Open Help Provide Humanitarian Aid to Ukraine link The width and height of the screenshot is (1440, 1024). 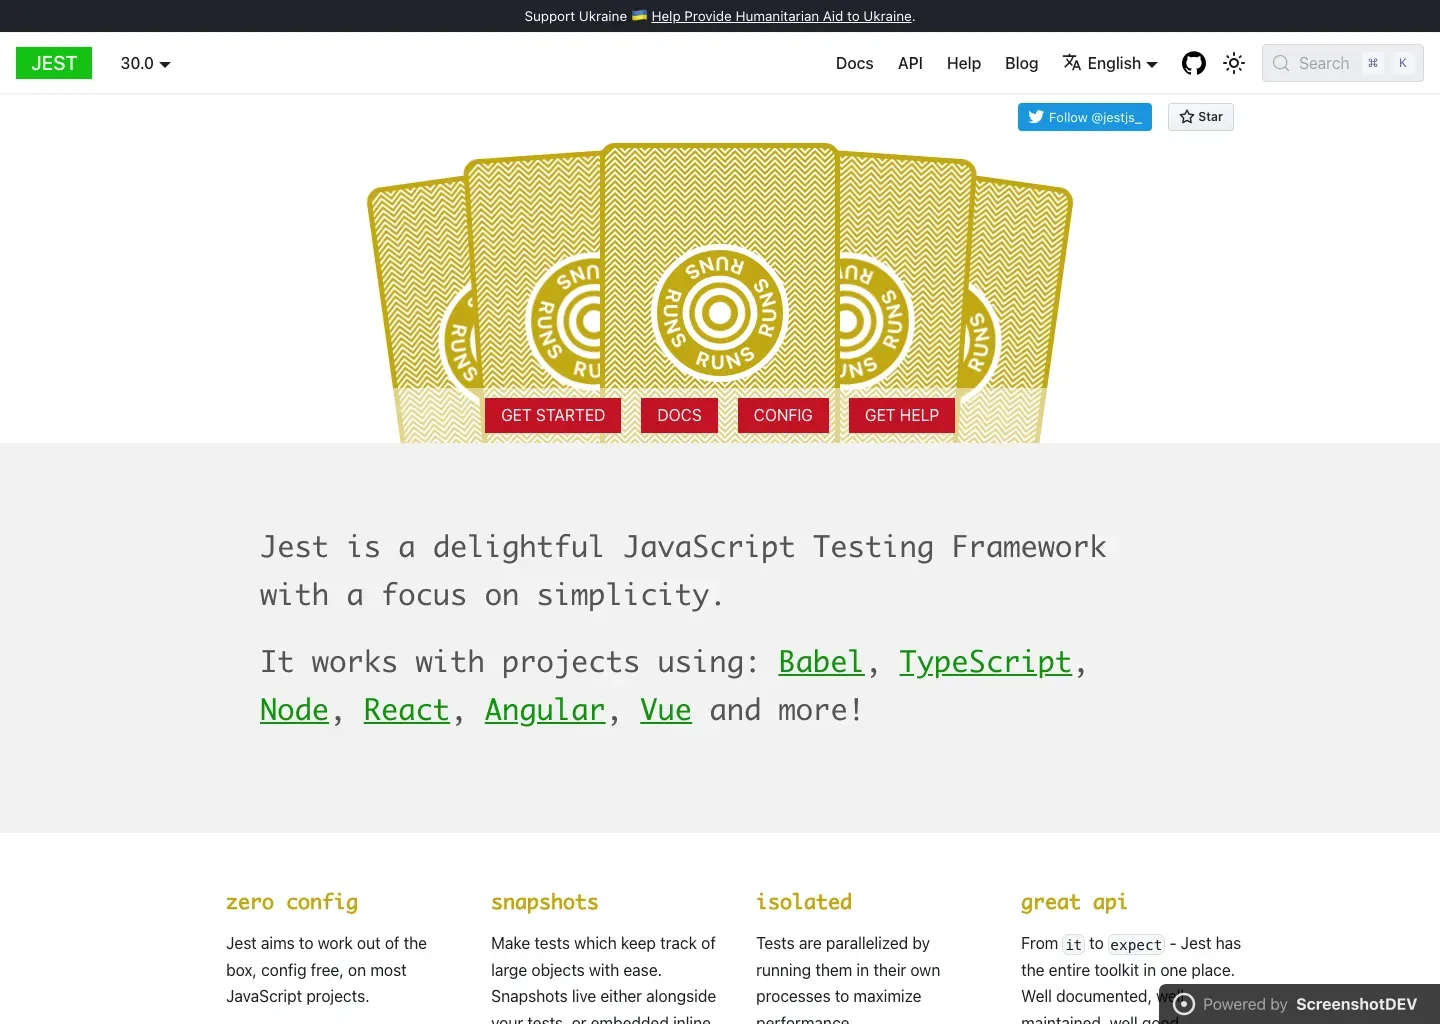[782, 16]
